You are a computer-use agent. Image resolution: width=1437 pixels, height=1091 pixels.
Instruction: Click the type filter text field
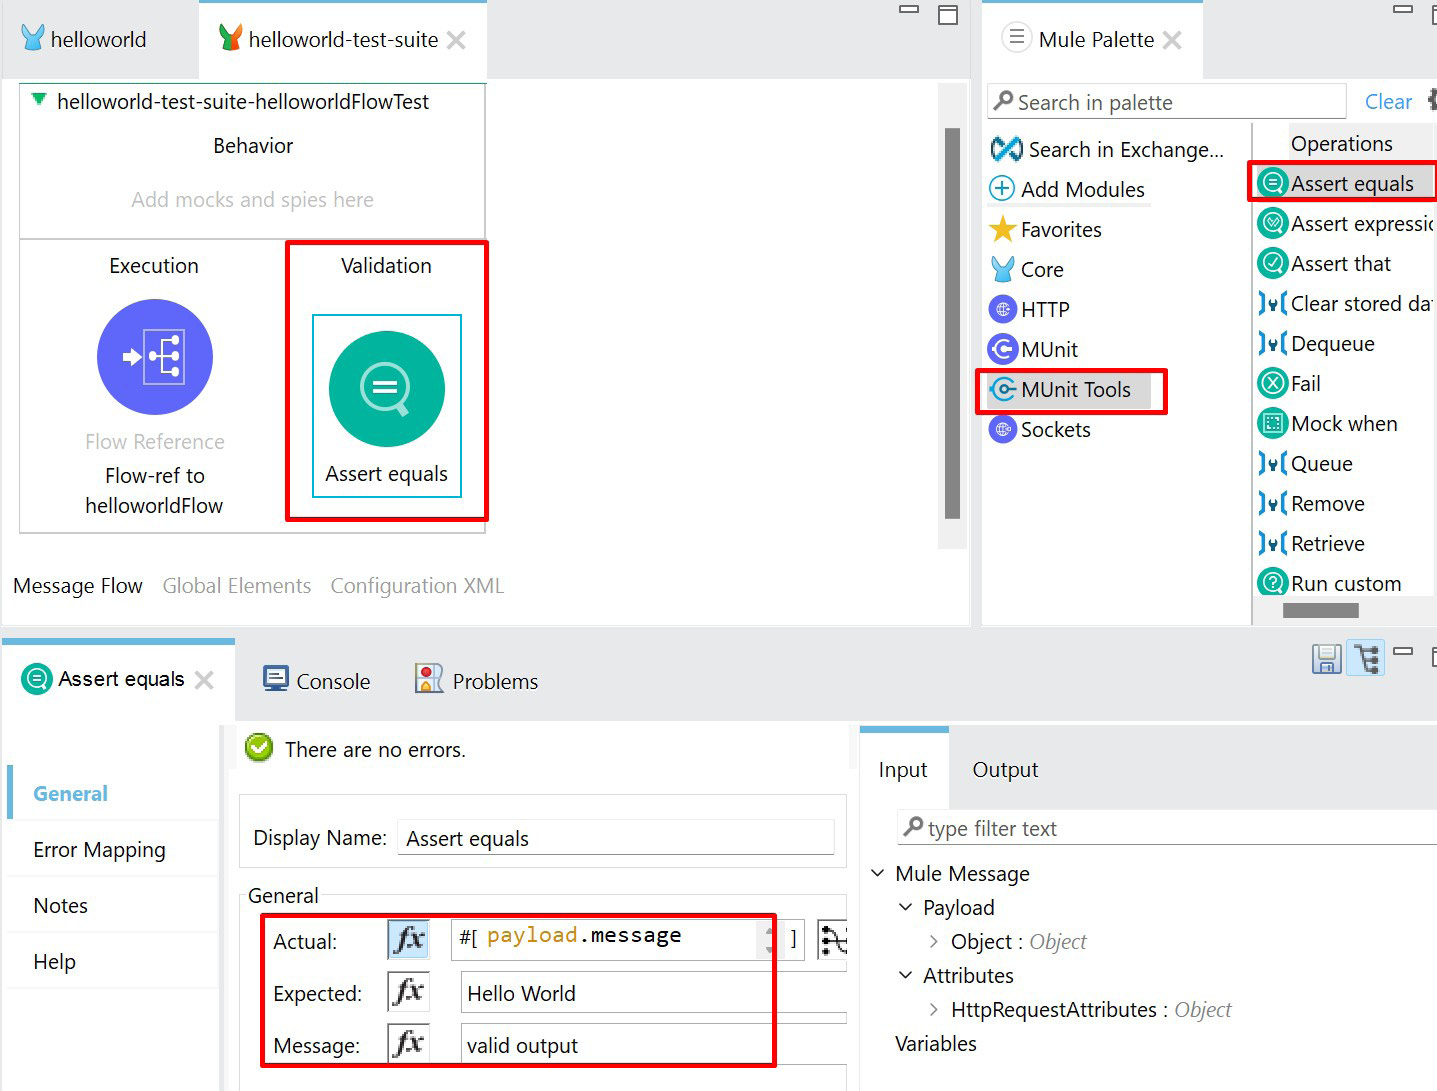click(x=1167, y=828)
